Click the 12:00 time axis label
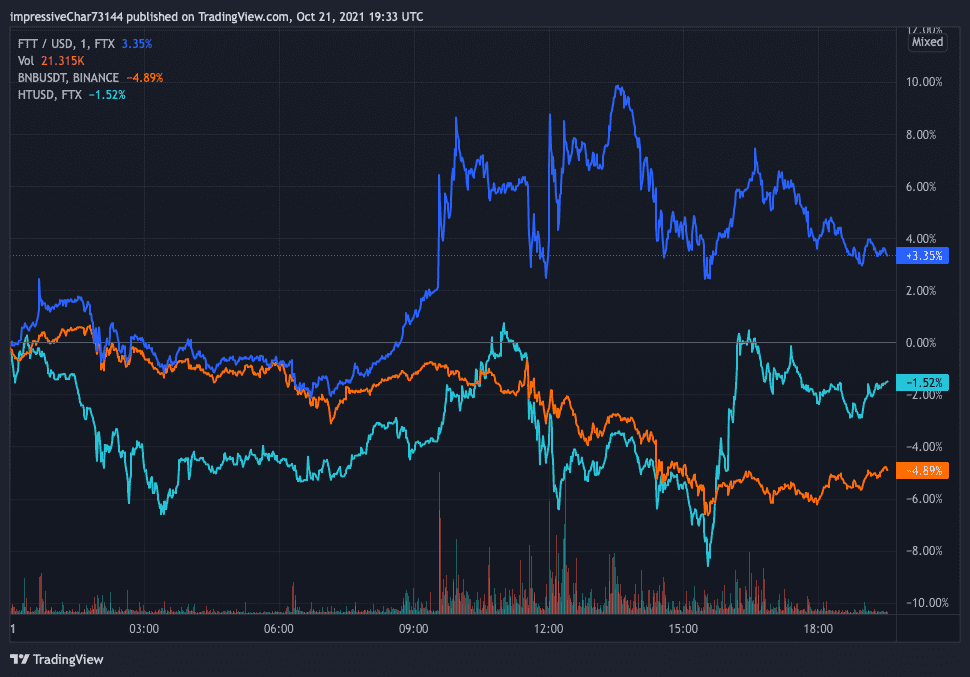970x677 pixels. point(548,629)
